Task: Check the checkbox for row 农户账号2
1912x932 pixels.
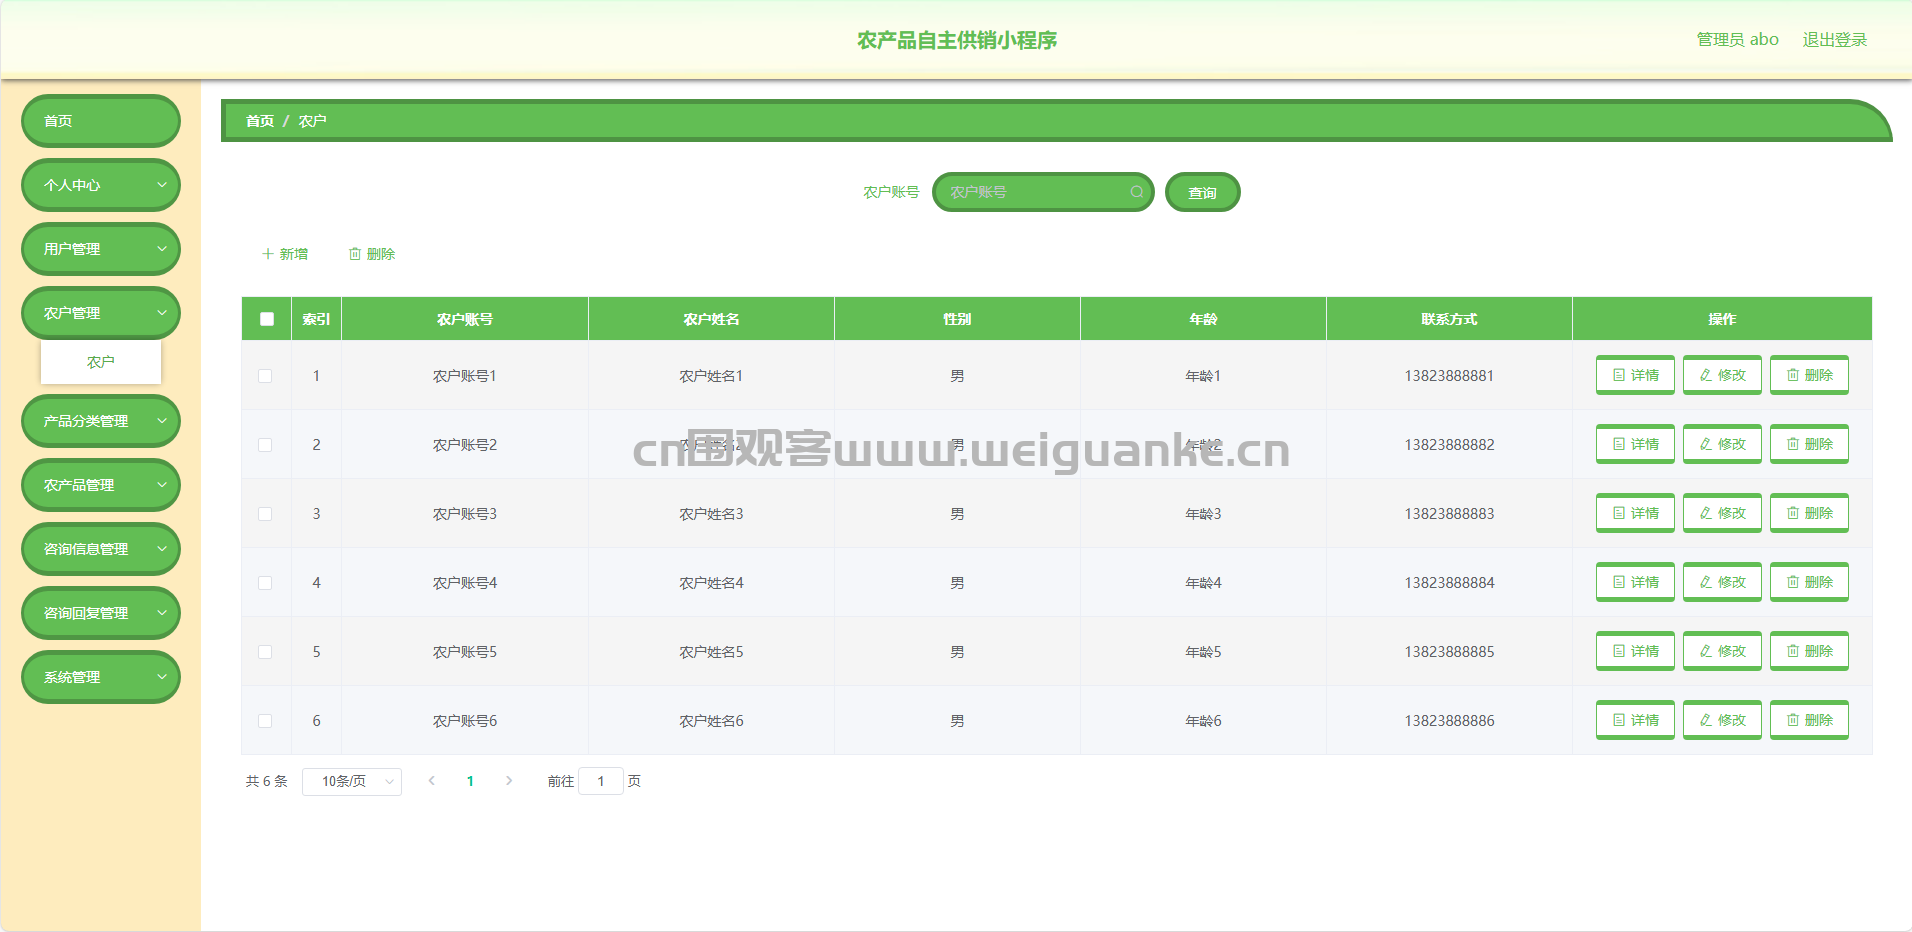Action: click(x=265, y=445)
